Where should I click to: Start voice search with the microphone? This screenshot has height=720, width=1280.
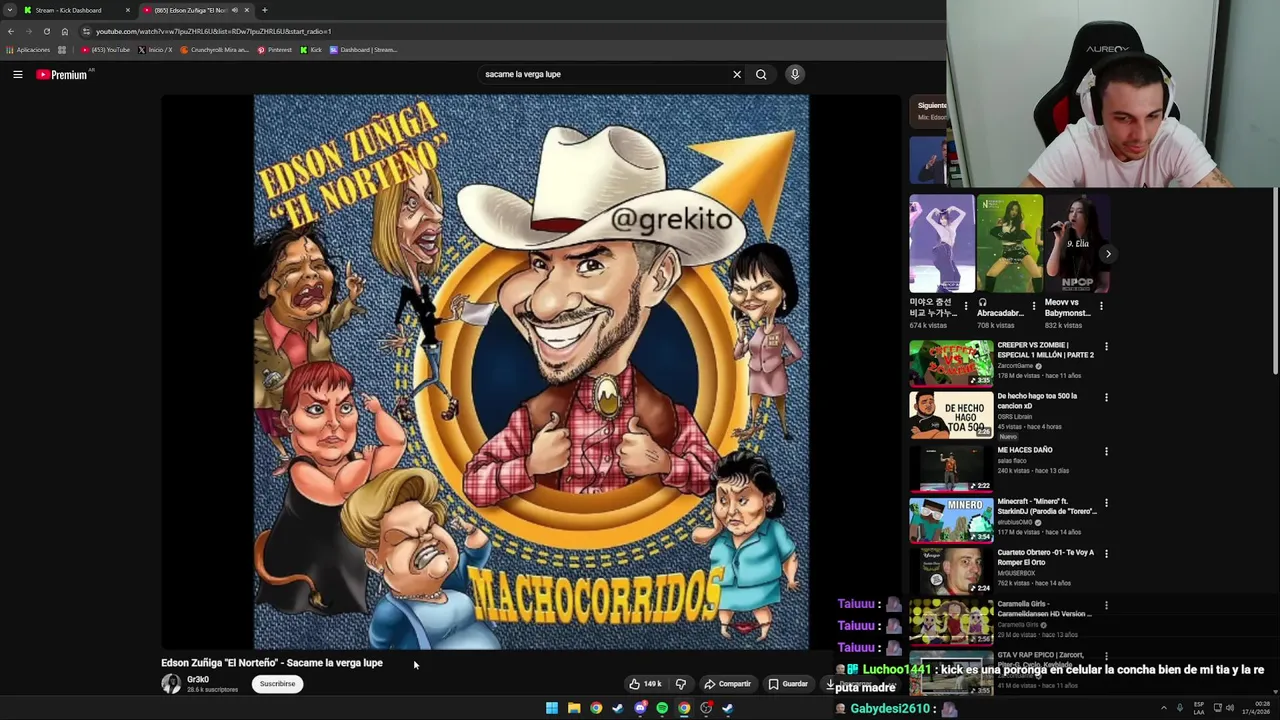(795, 74)
